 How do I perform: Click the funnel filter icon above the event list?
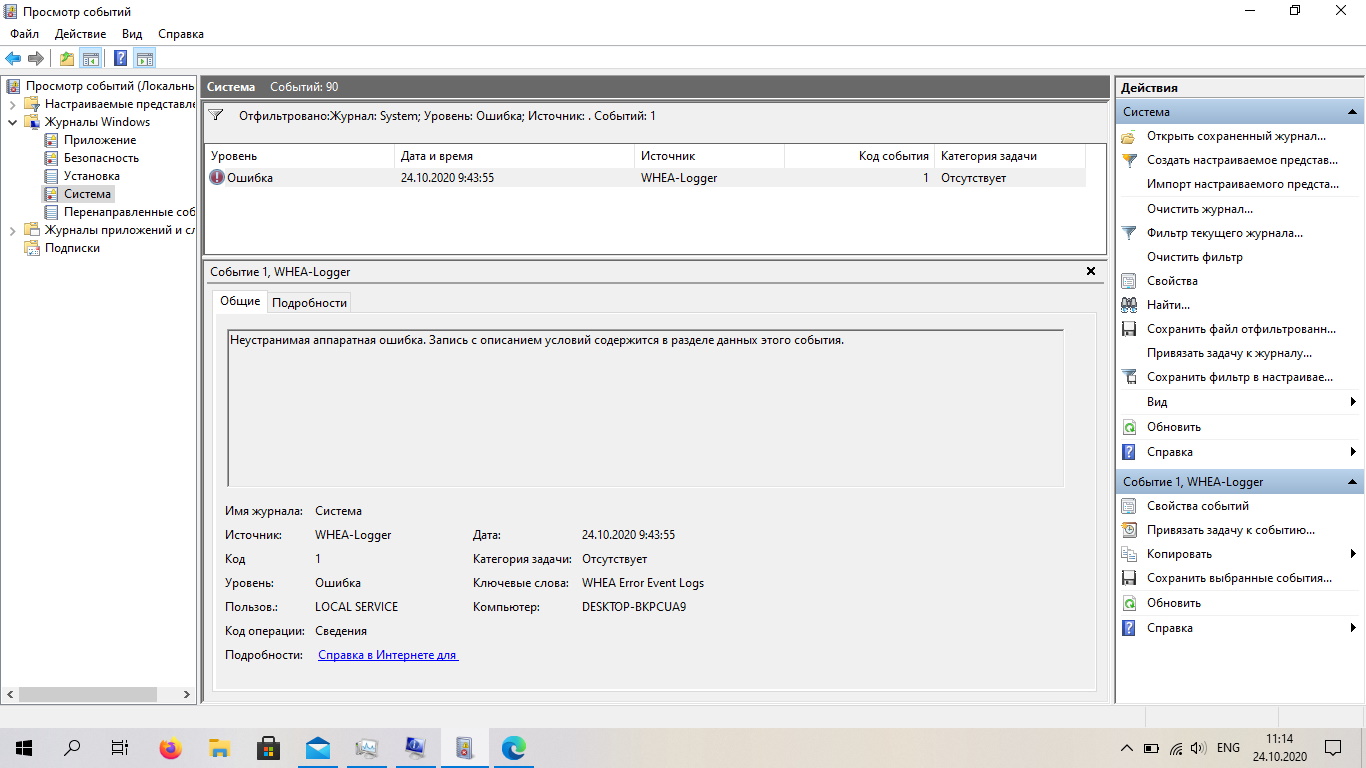[x=215, y=116]
